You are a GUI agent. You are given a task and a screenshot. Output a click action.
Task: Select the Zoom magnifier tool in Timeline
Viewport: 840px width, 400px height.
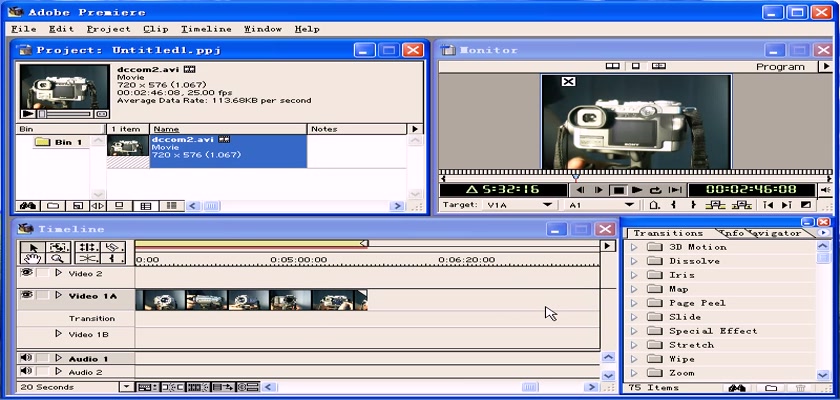tap(59, 259)
